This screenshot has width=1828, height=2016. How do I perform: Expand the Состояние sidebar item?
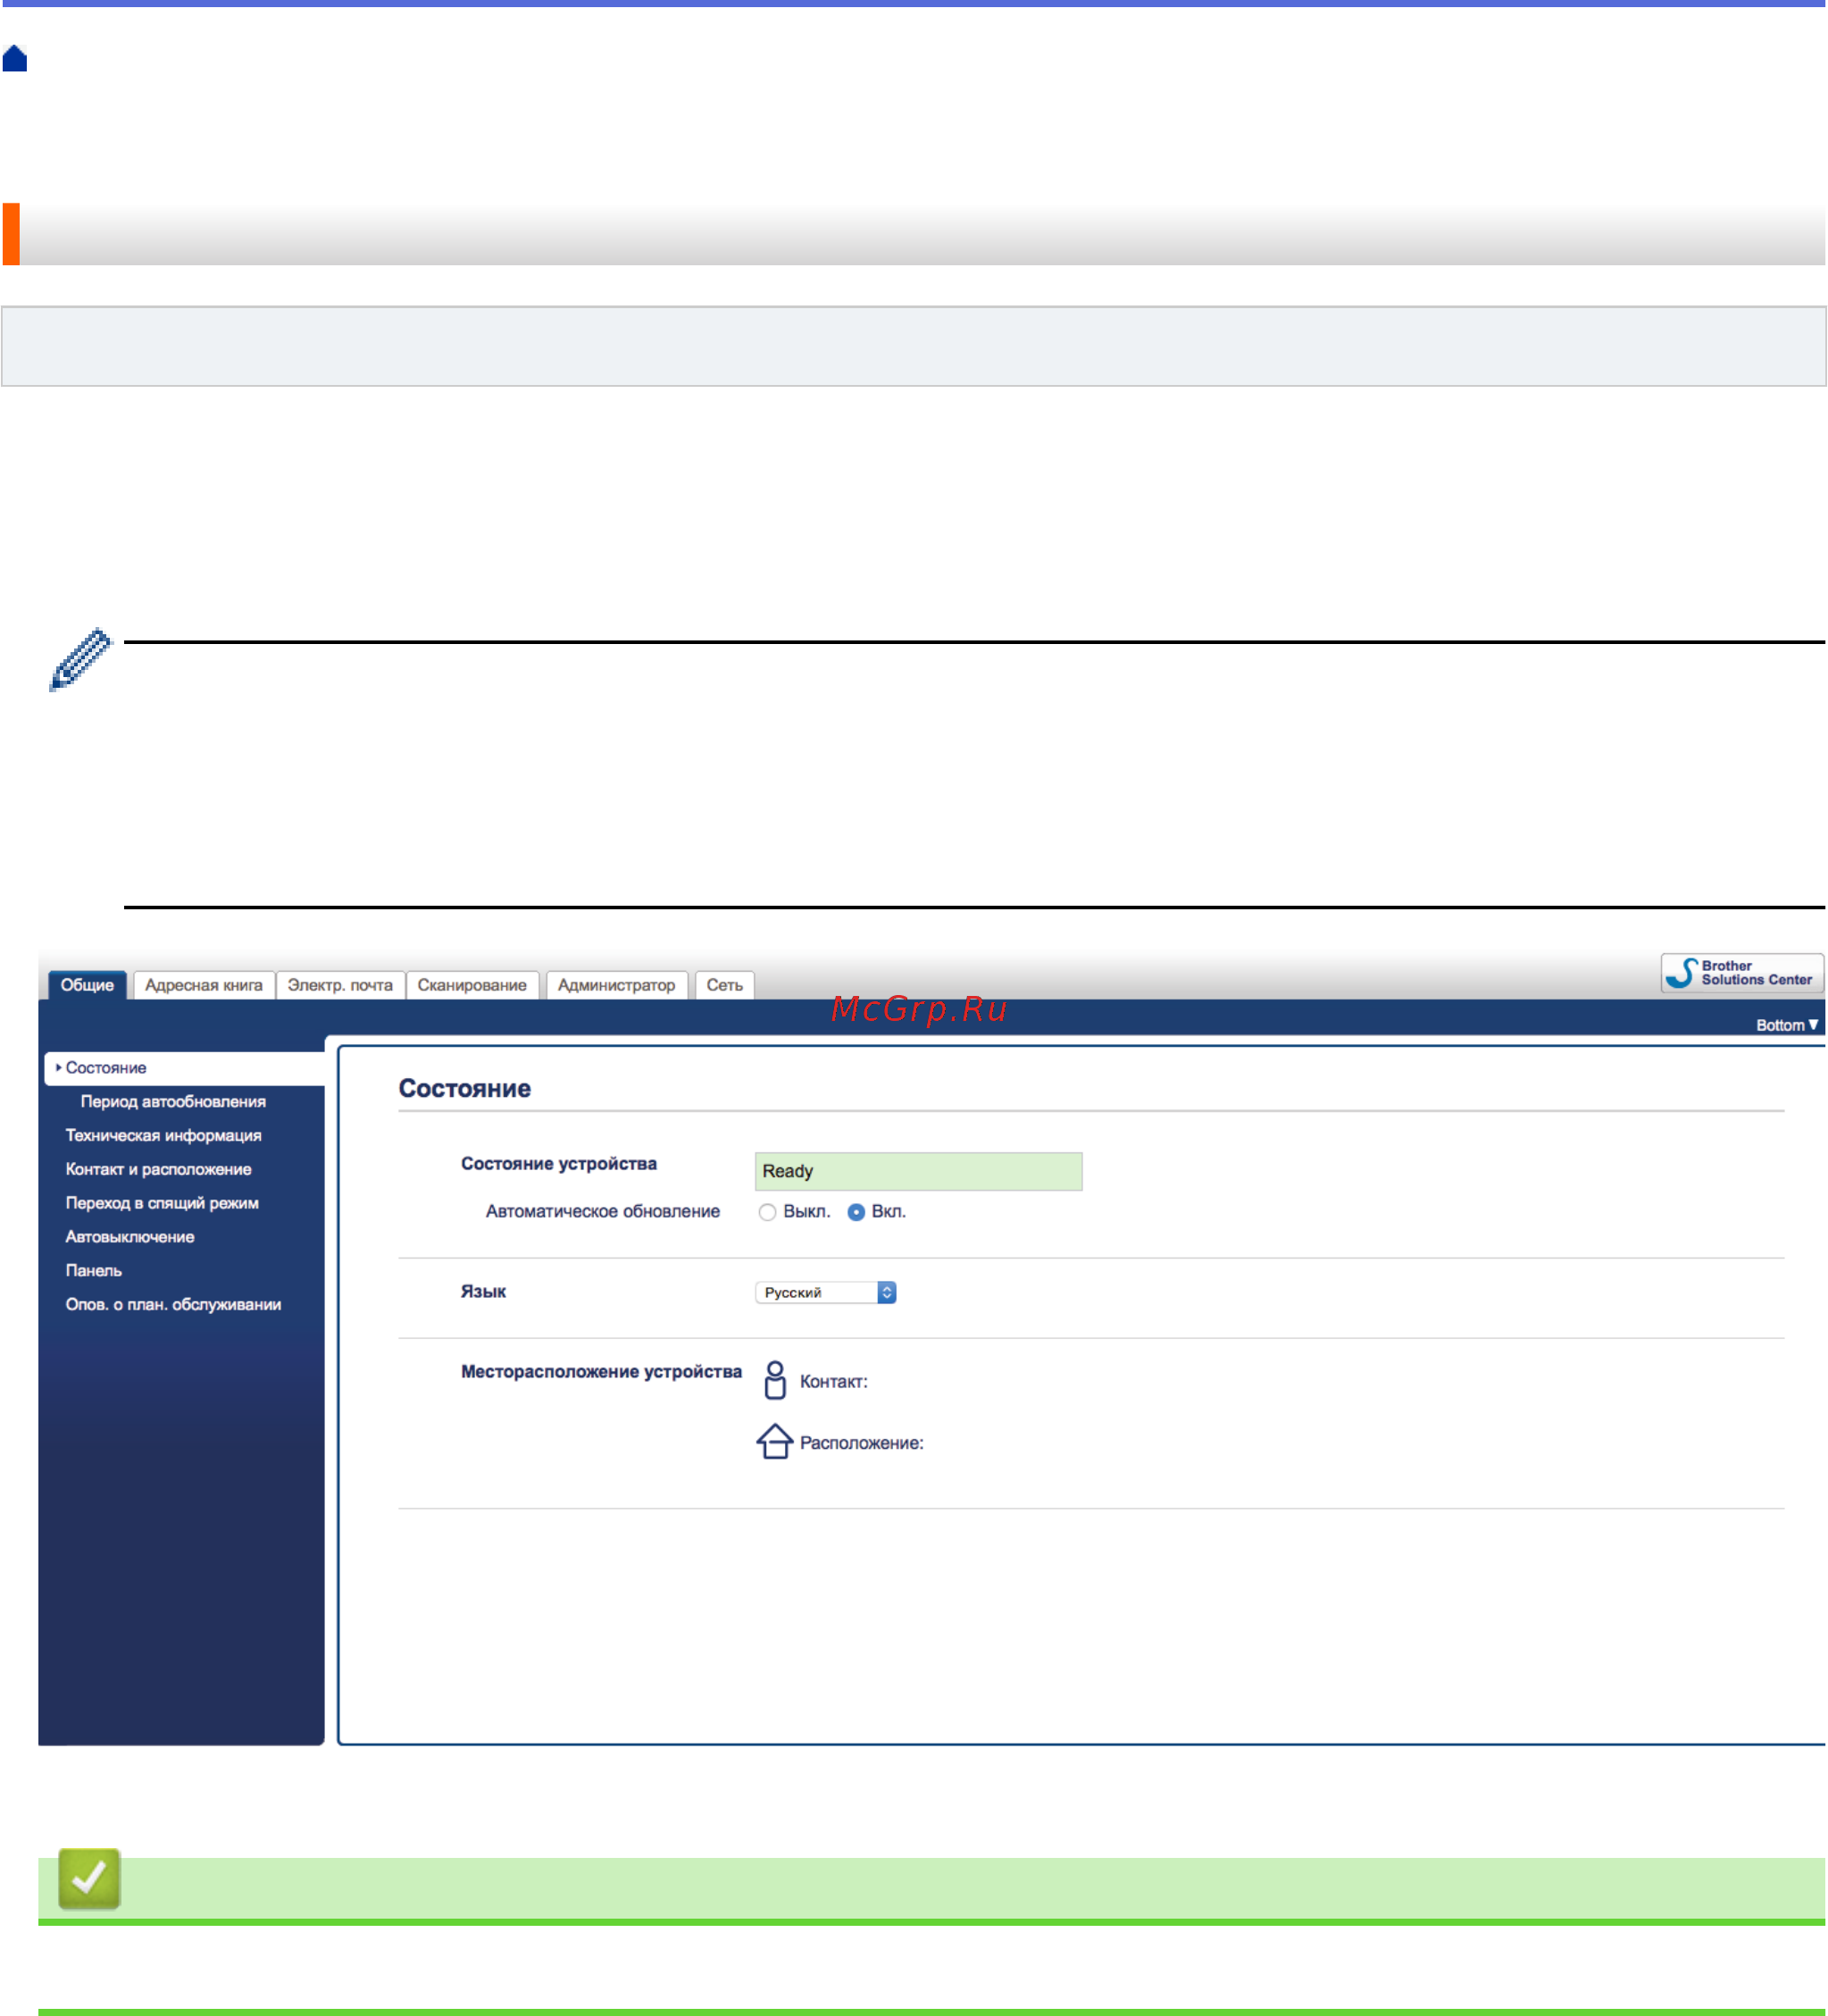[x=106, y=1068]
